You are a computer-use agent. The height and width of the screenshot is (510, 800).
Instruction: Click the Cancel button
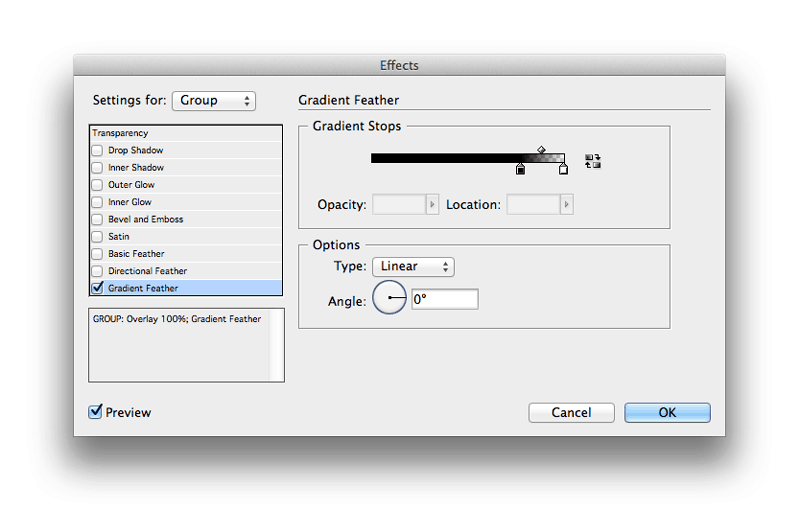(x=571, y=412)
